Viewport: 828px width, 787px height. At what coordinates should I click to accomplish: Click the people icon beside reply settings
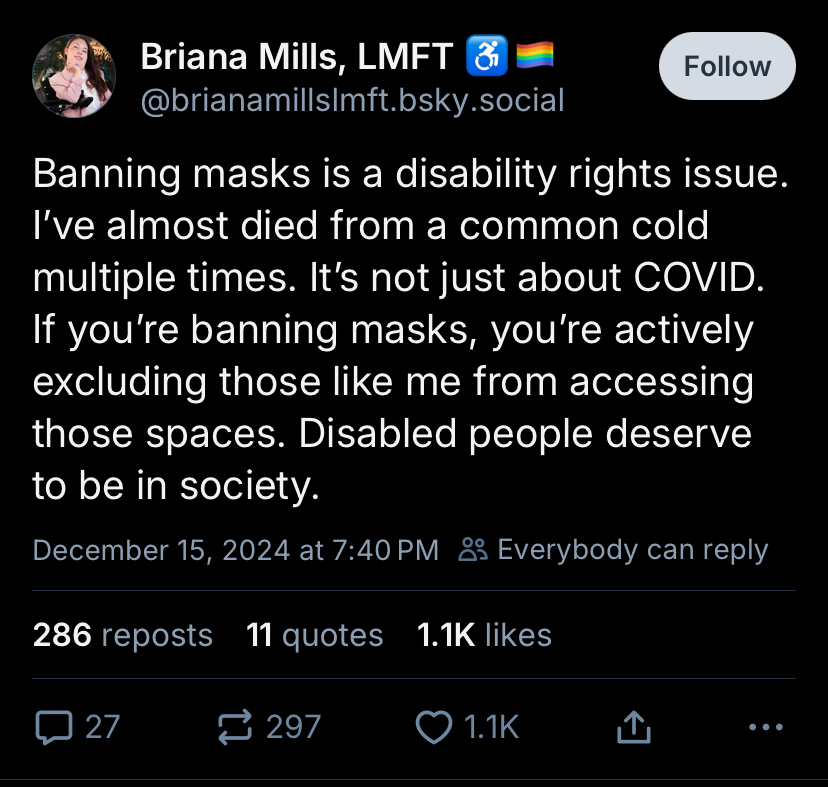[x=472, y=550]
